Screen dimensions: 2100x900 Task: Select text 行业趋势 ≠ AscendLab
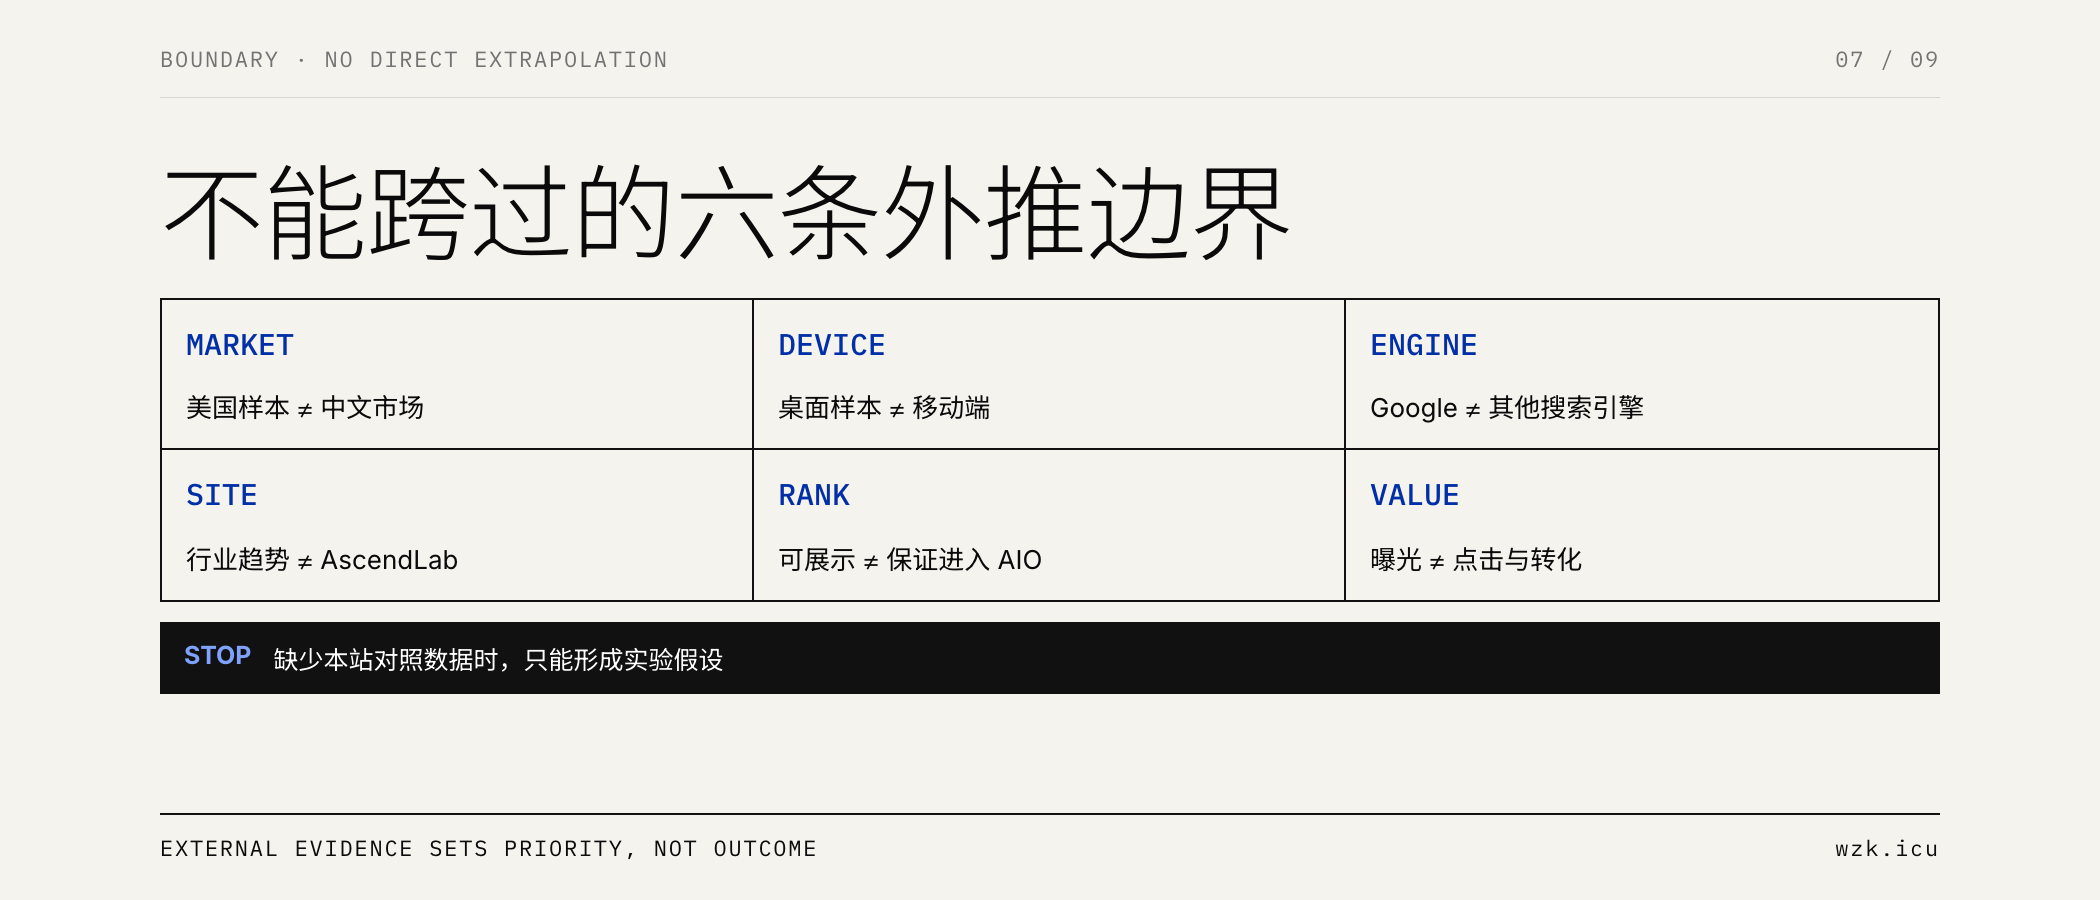322,560
